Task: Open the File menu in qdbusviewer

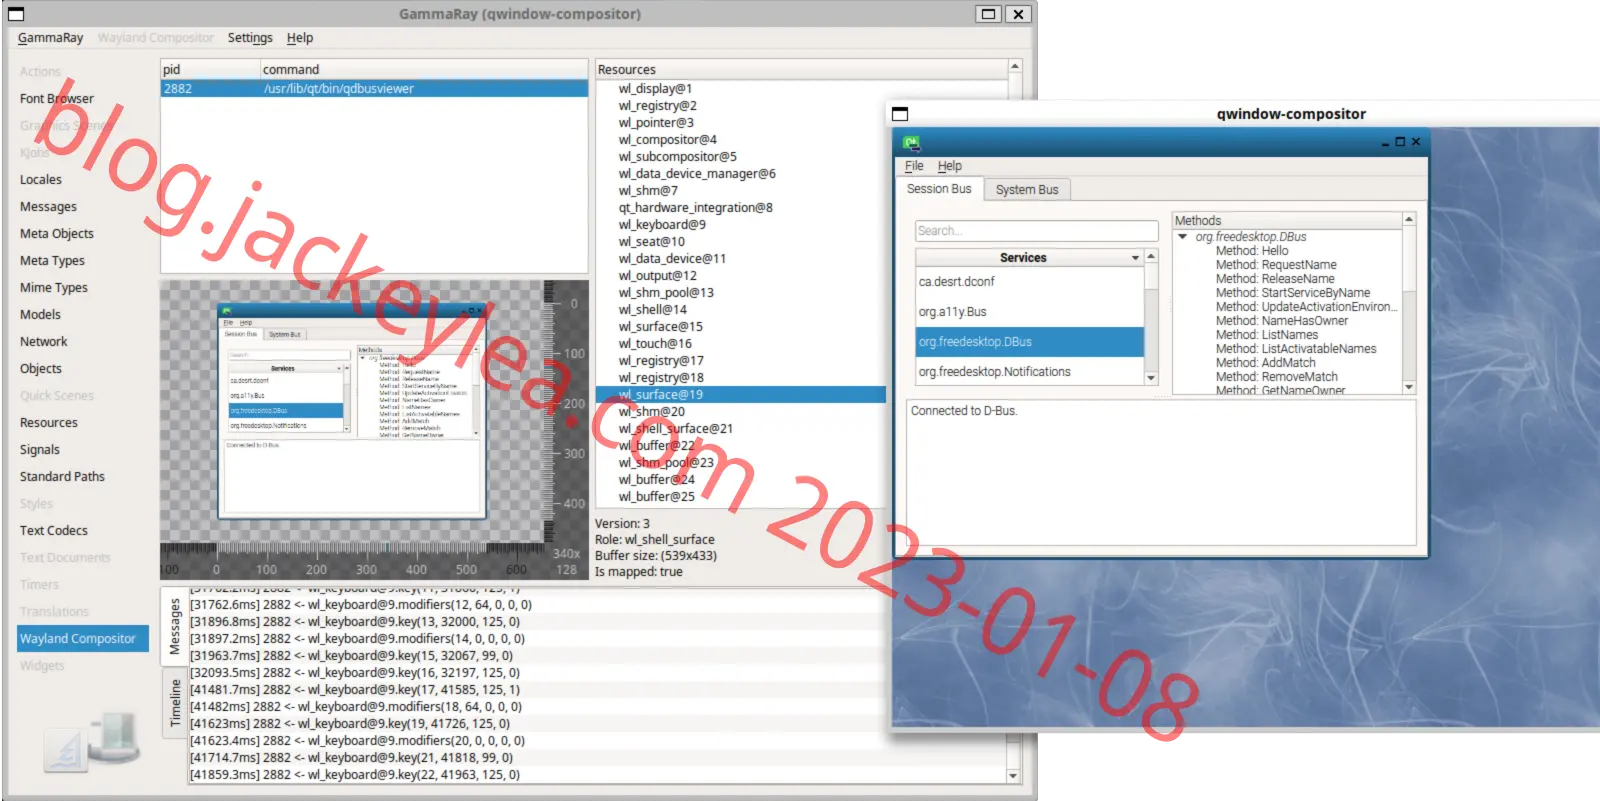Action: [x=914, y=166]
